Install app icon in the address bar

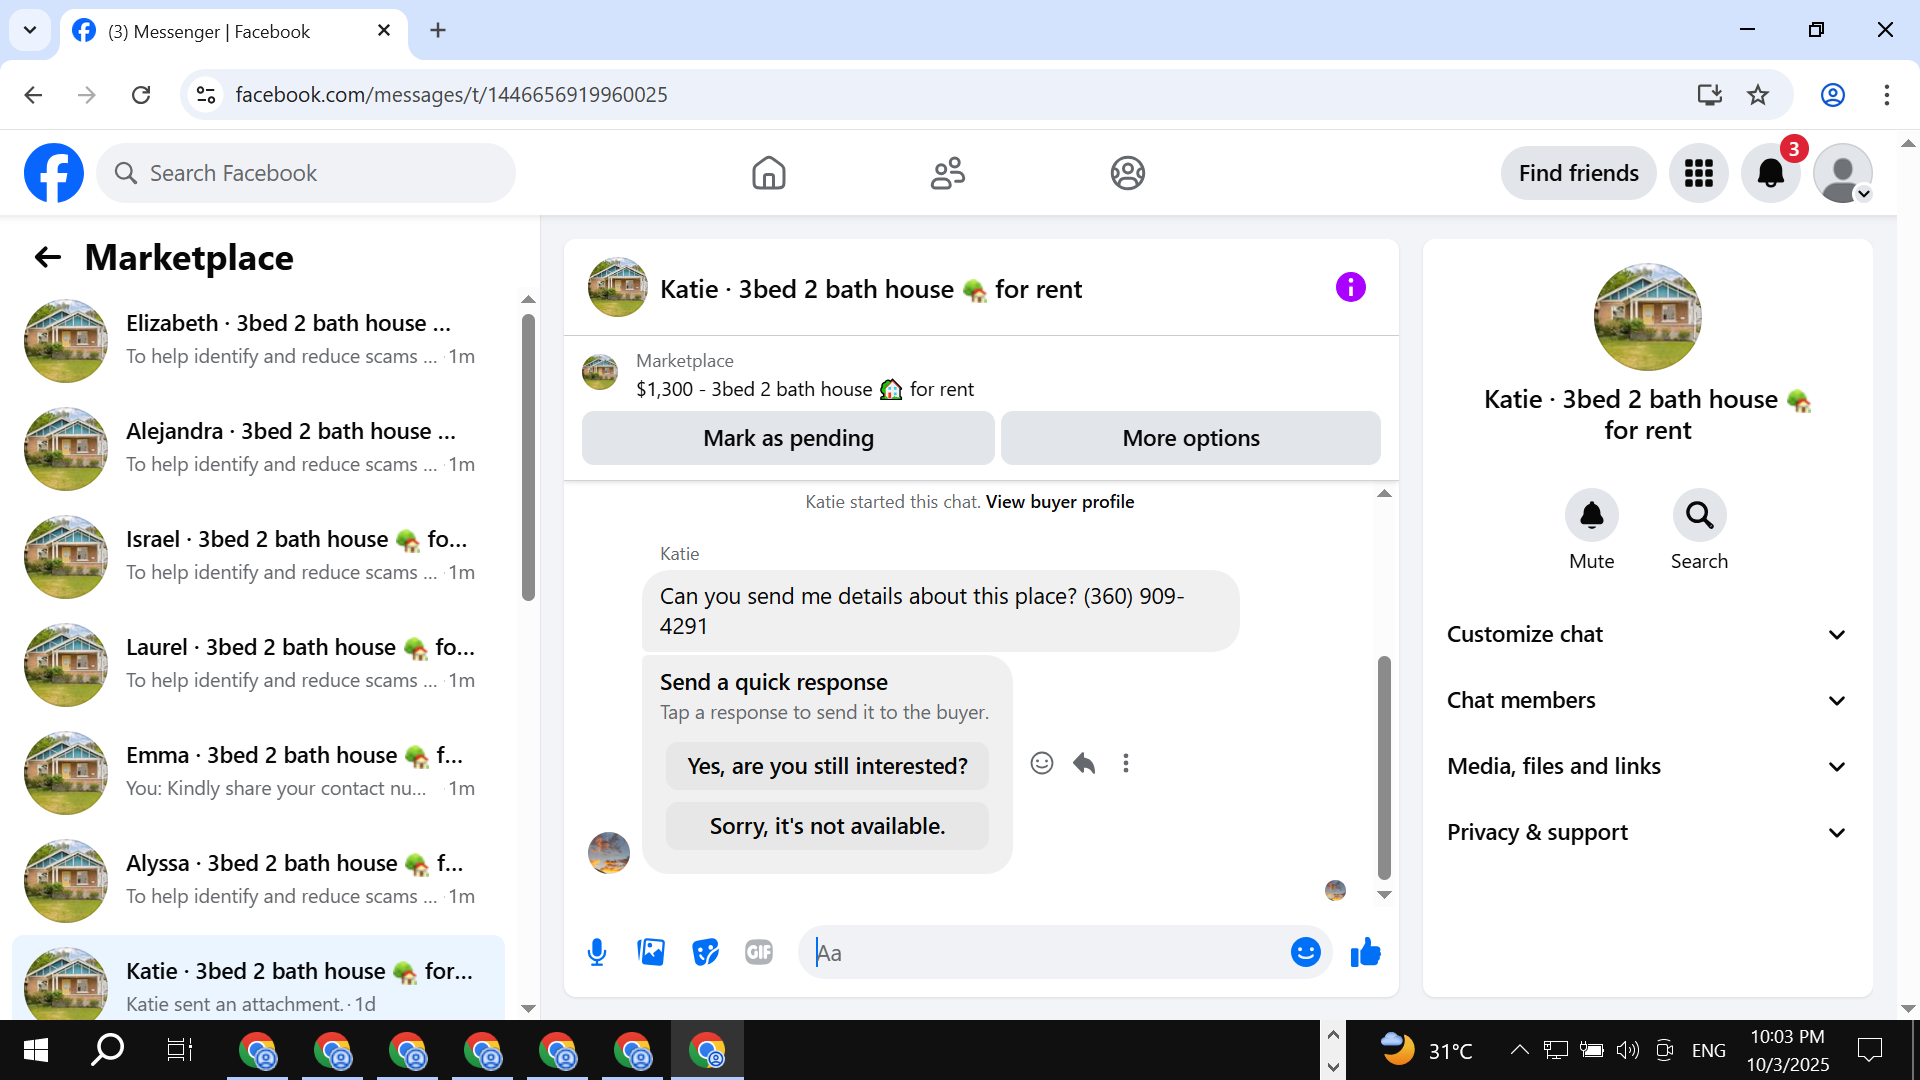[x=1710, y=95]
